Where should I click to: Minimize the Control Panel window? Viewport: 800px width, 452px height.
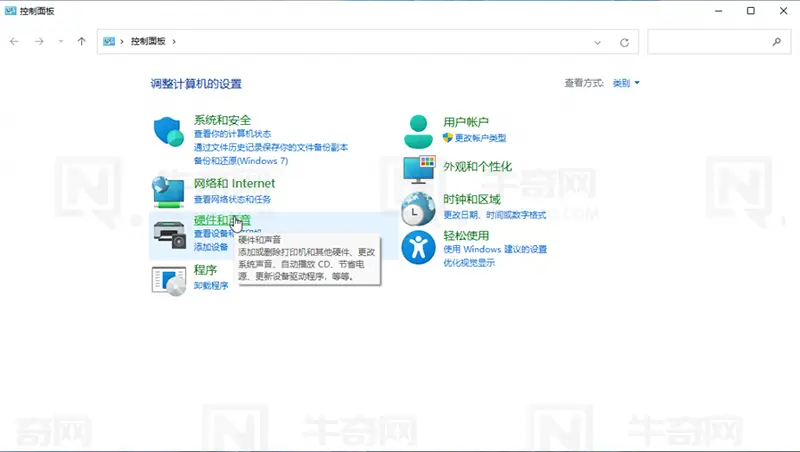(718, 11)
